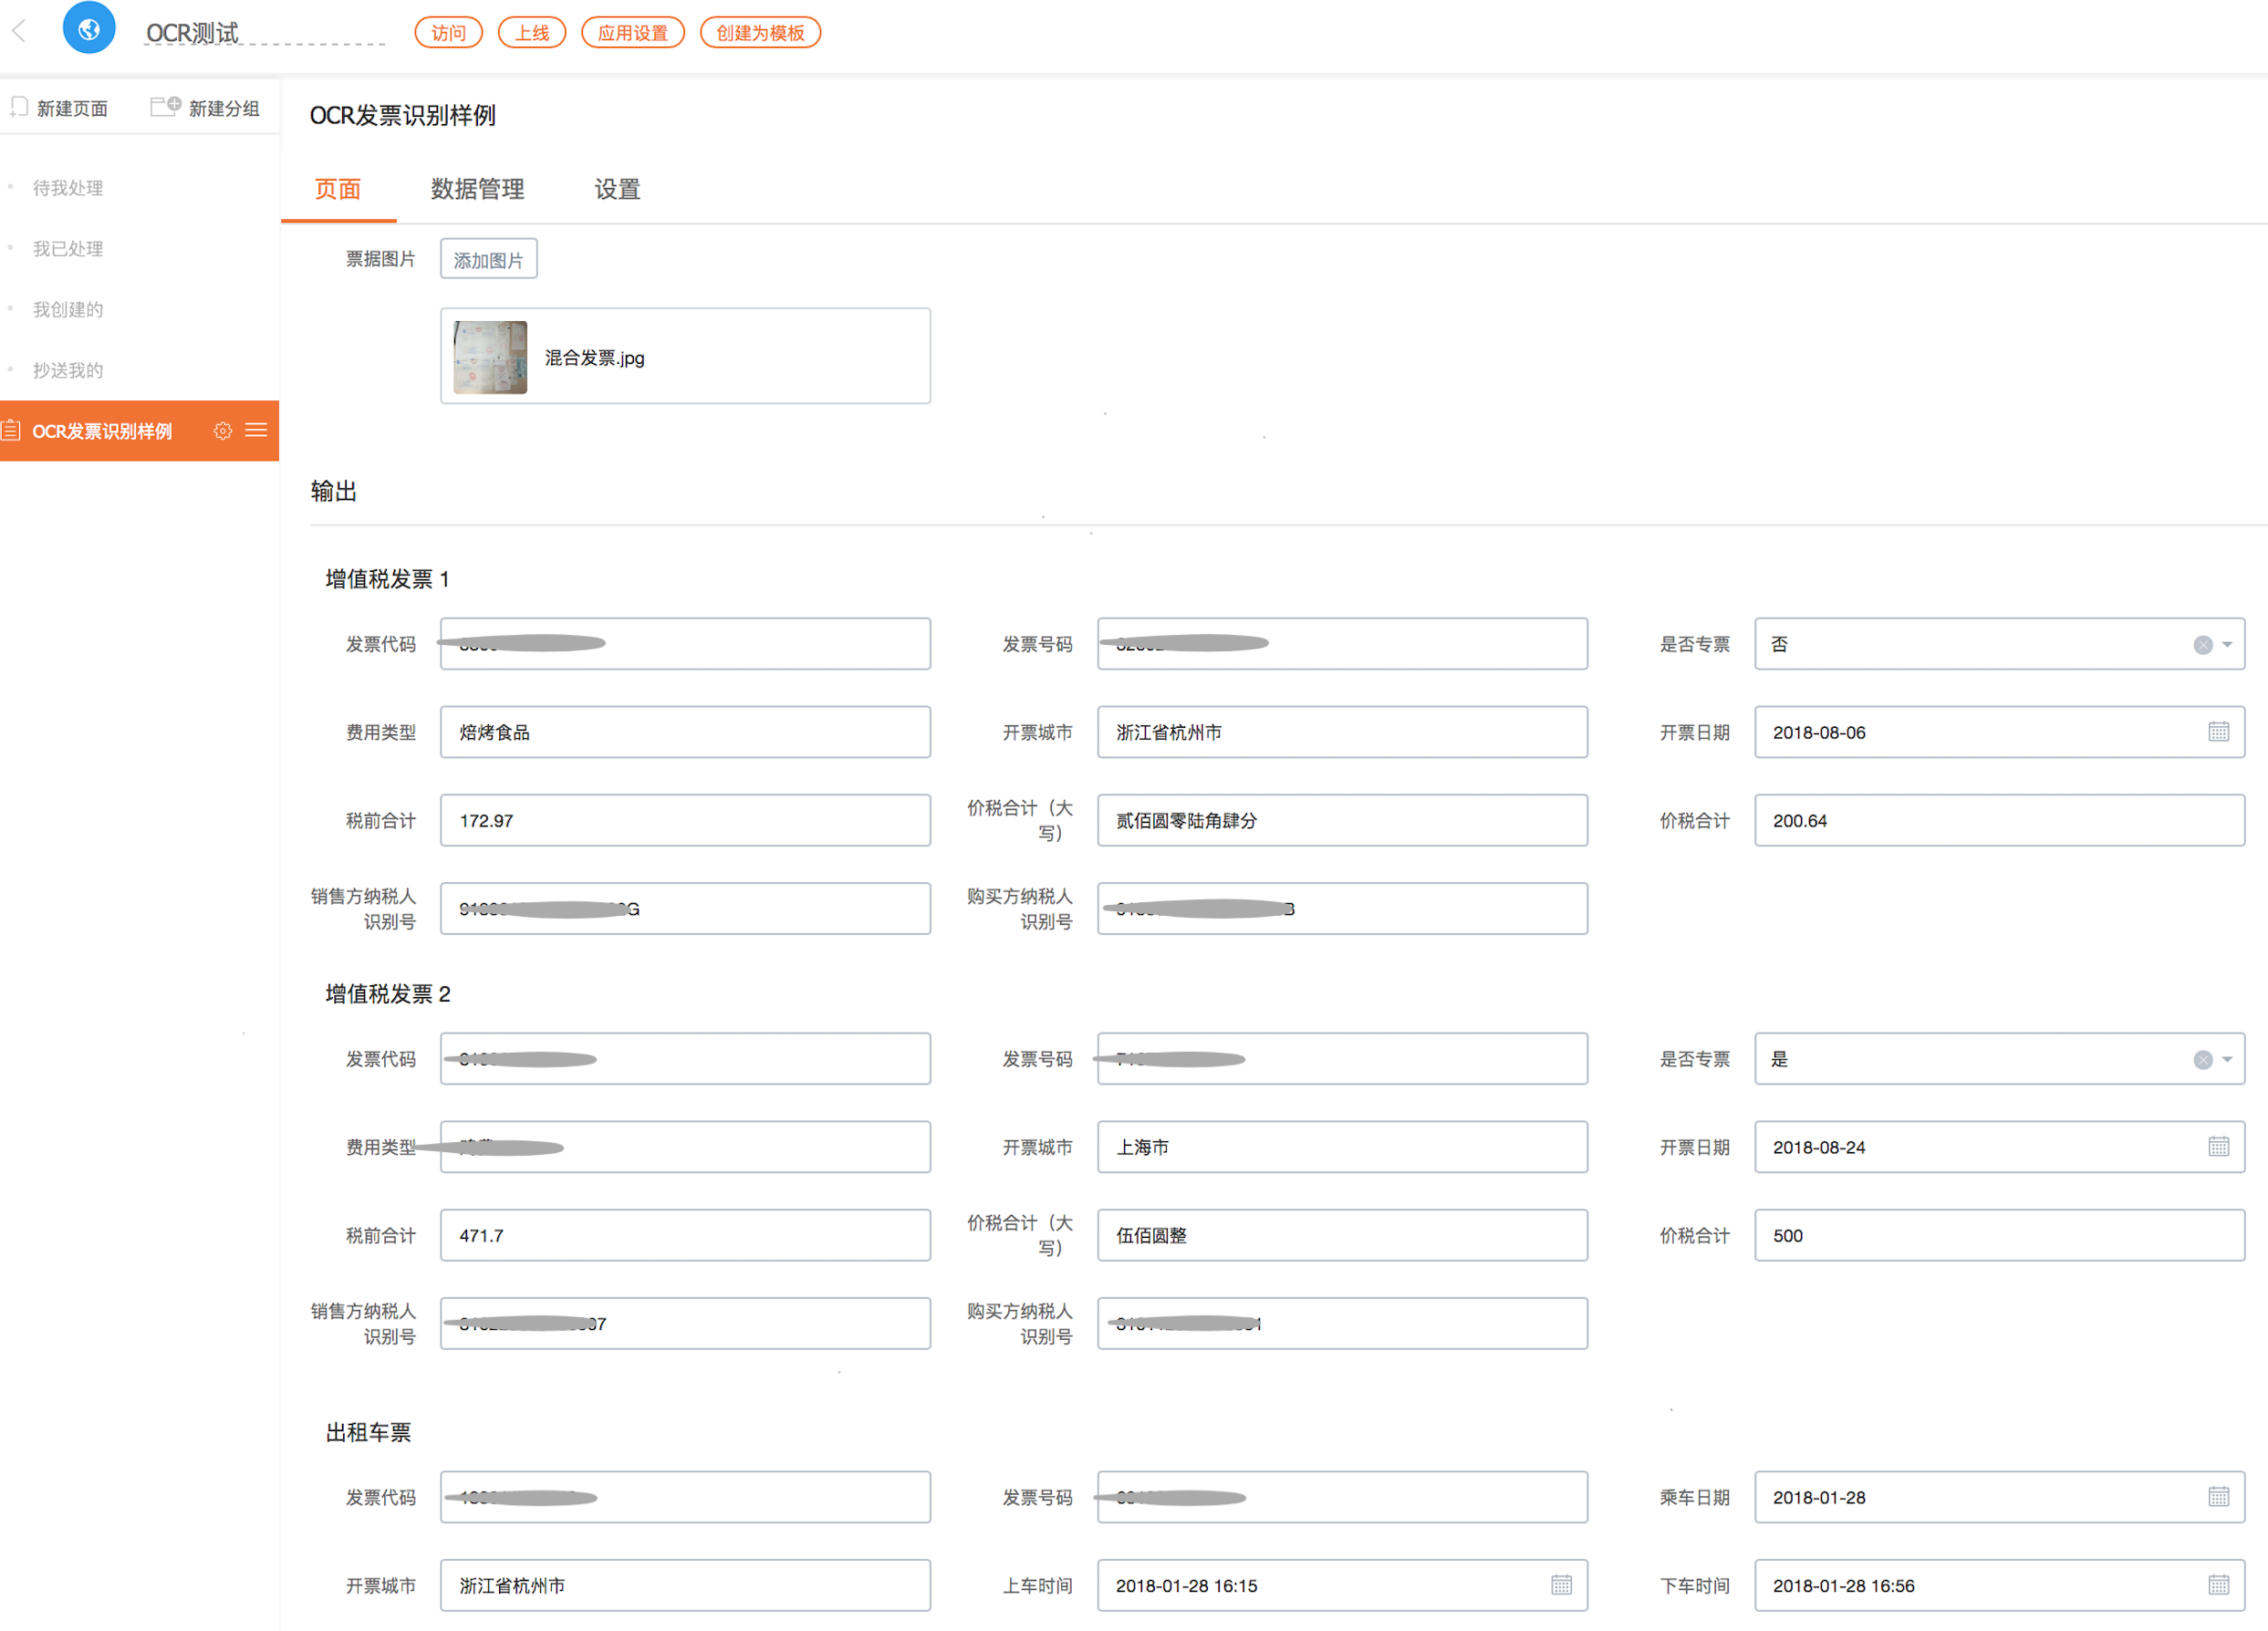Expand 是否专票 dropdown in 增值税发票 1
Viewport: 2268px width, 1631px height.
point(2227,645)
